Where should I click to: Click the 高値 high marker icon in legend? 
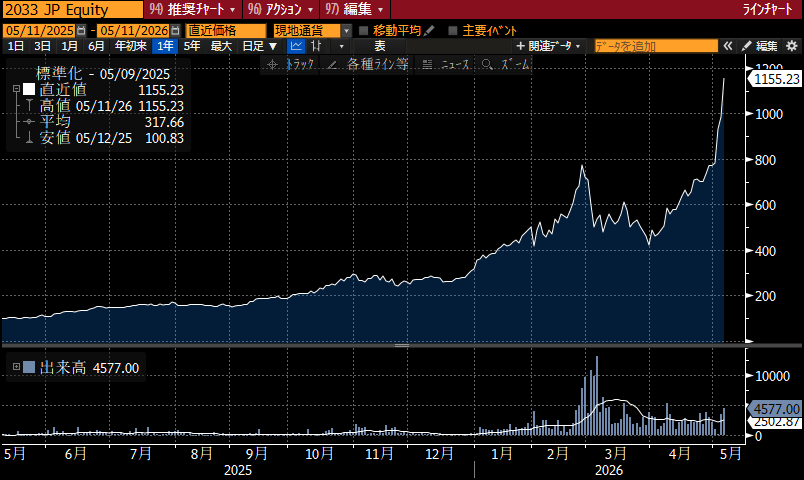(29, 106)
